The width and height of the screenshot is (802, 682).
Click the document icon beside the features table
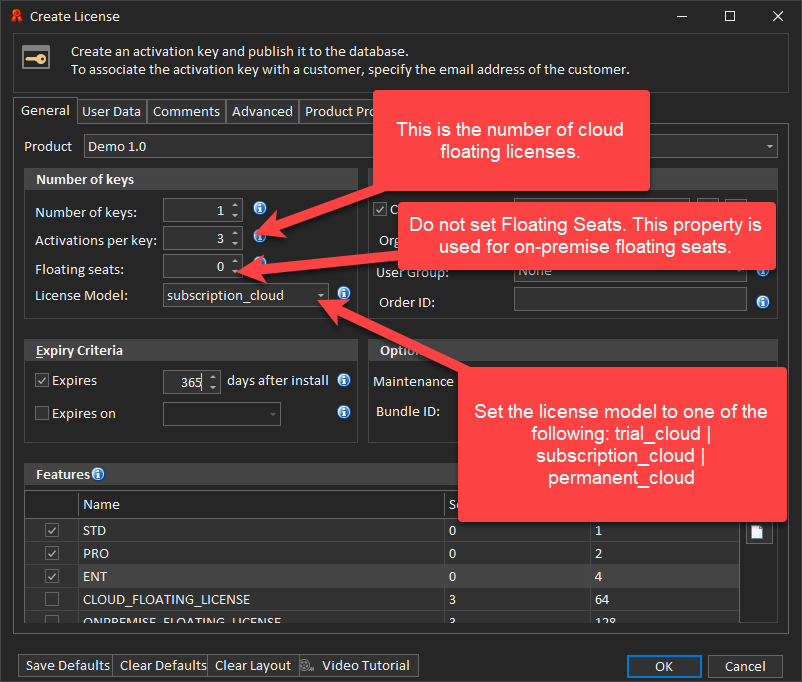click(x=757, y=532)
